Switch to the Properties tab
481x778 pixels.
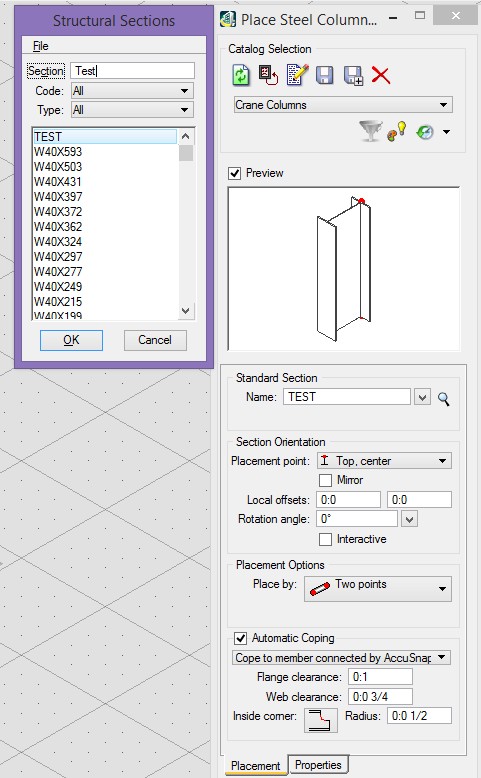tap(318, 765)
